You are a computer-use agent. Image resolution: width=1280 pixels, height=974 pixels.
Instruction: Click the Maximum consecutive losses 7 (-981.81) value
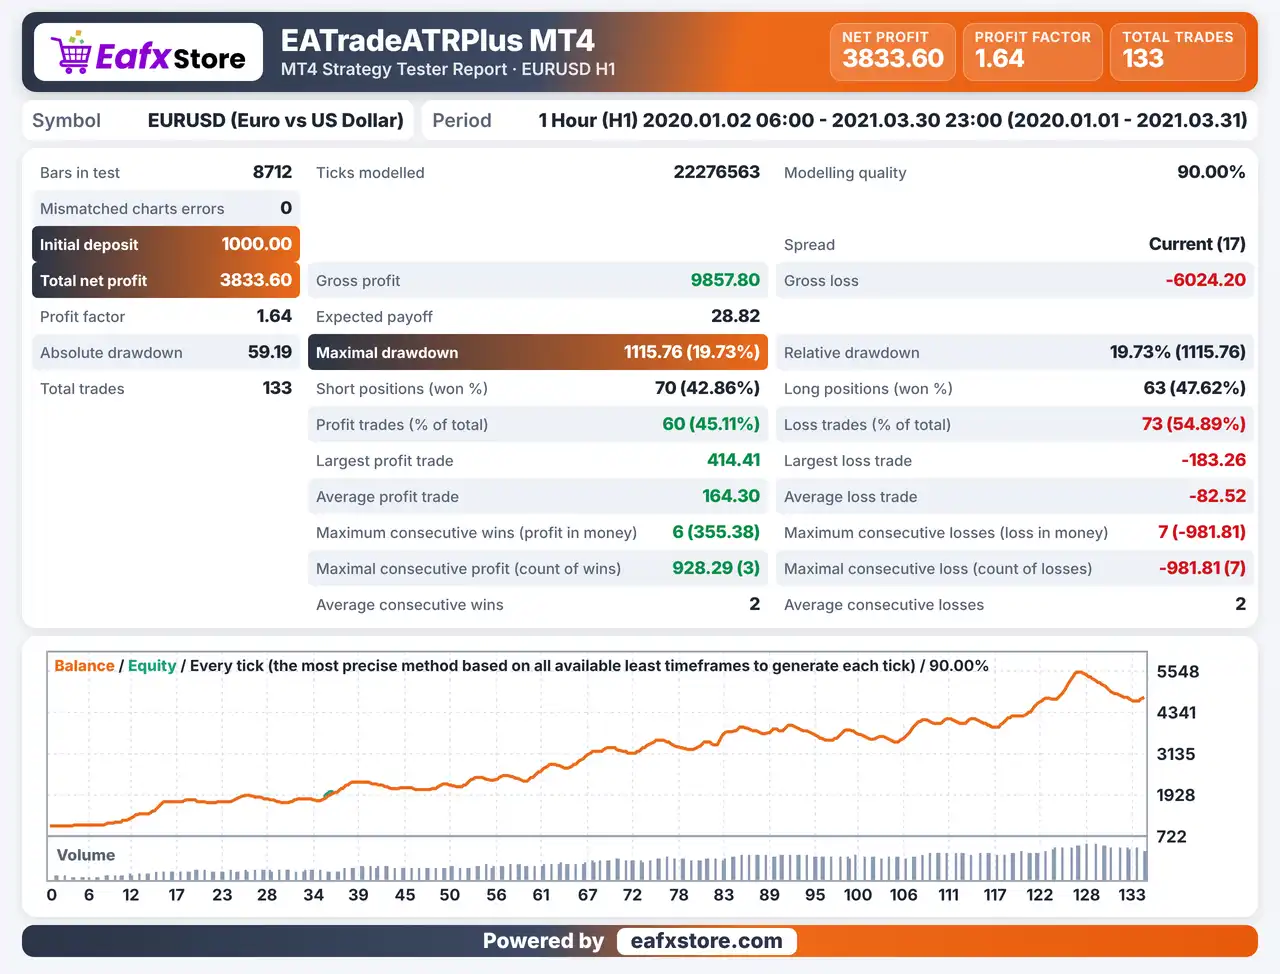(x=1201, y=532)
